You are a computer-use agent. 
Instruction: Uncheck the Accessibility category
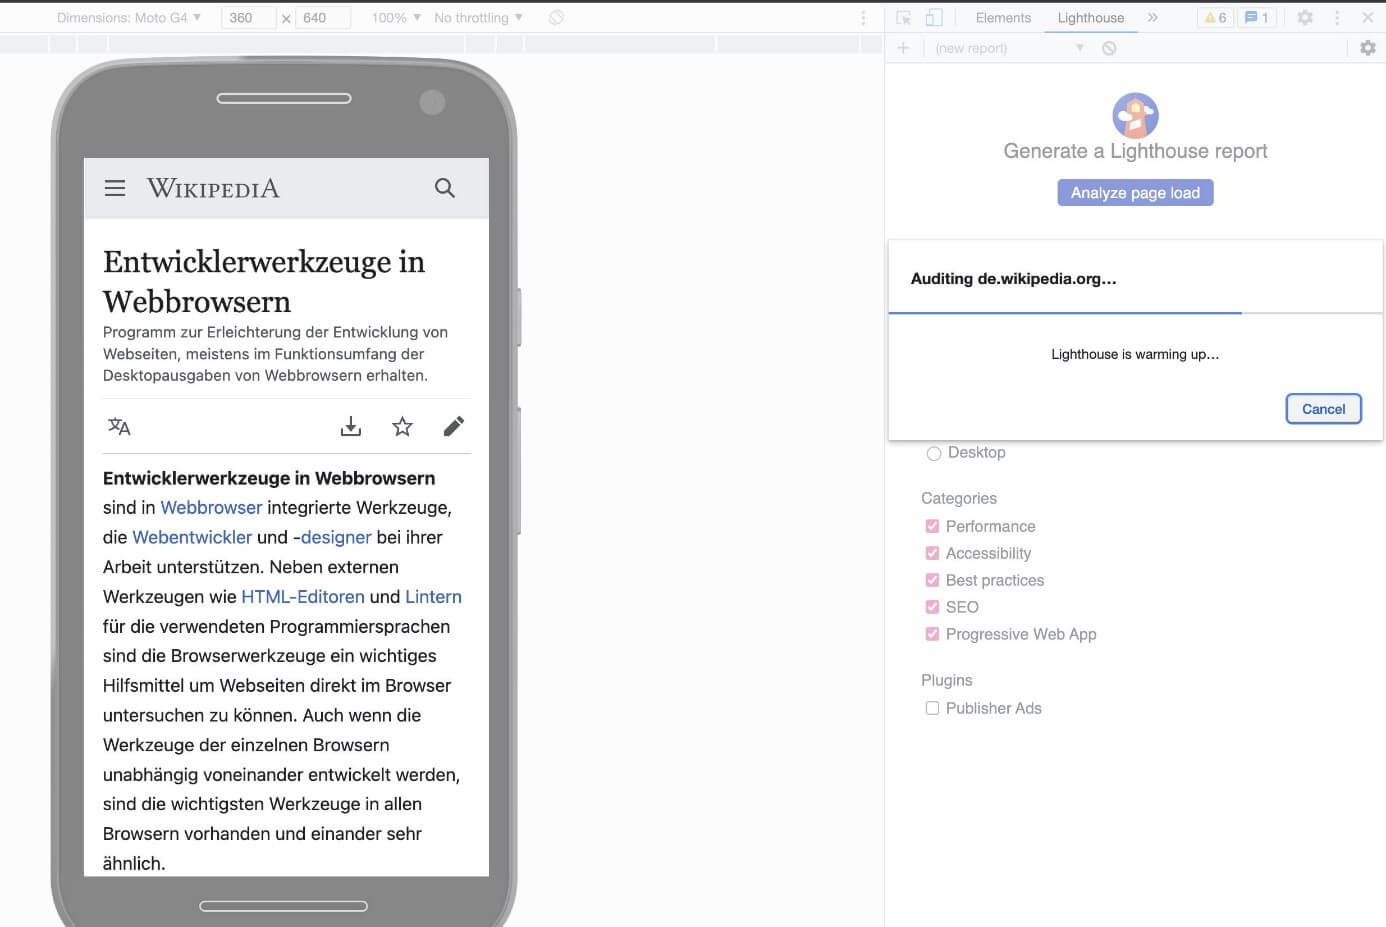coord(932,553)
